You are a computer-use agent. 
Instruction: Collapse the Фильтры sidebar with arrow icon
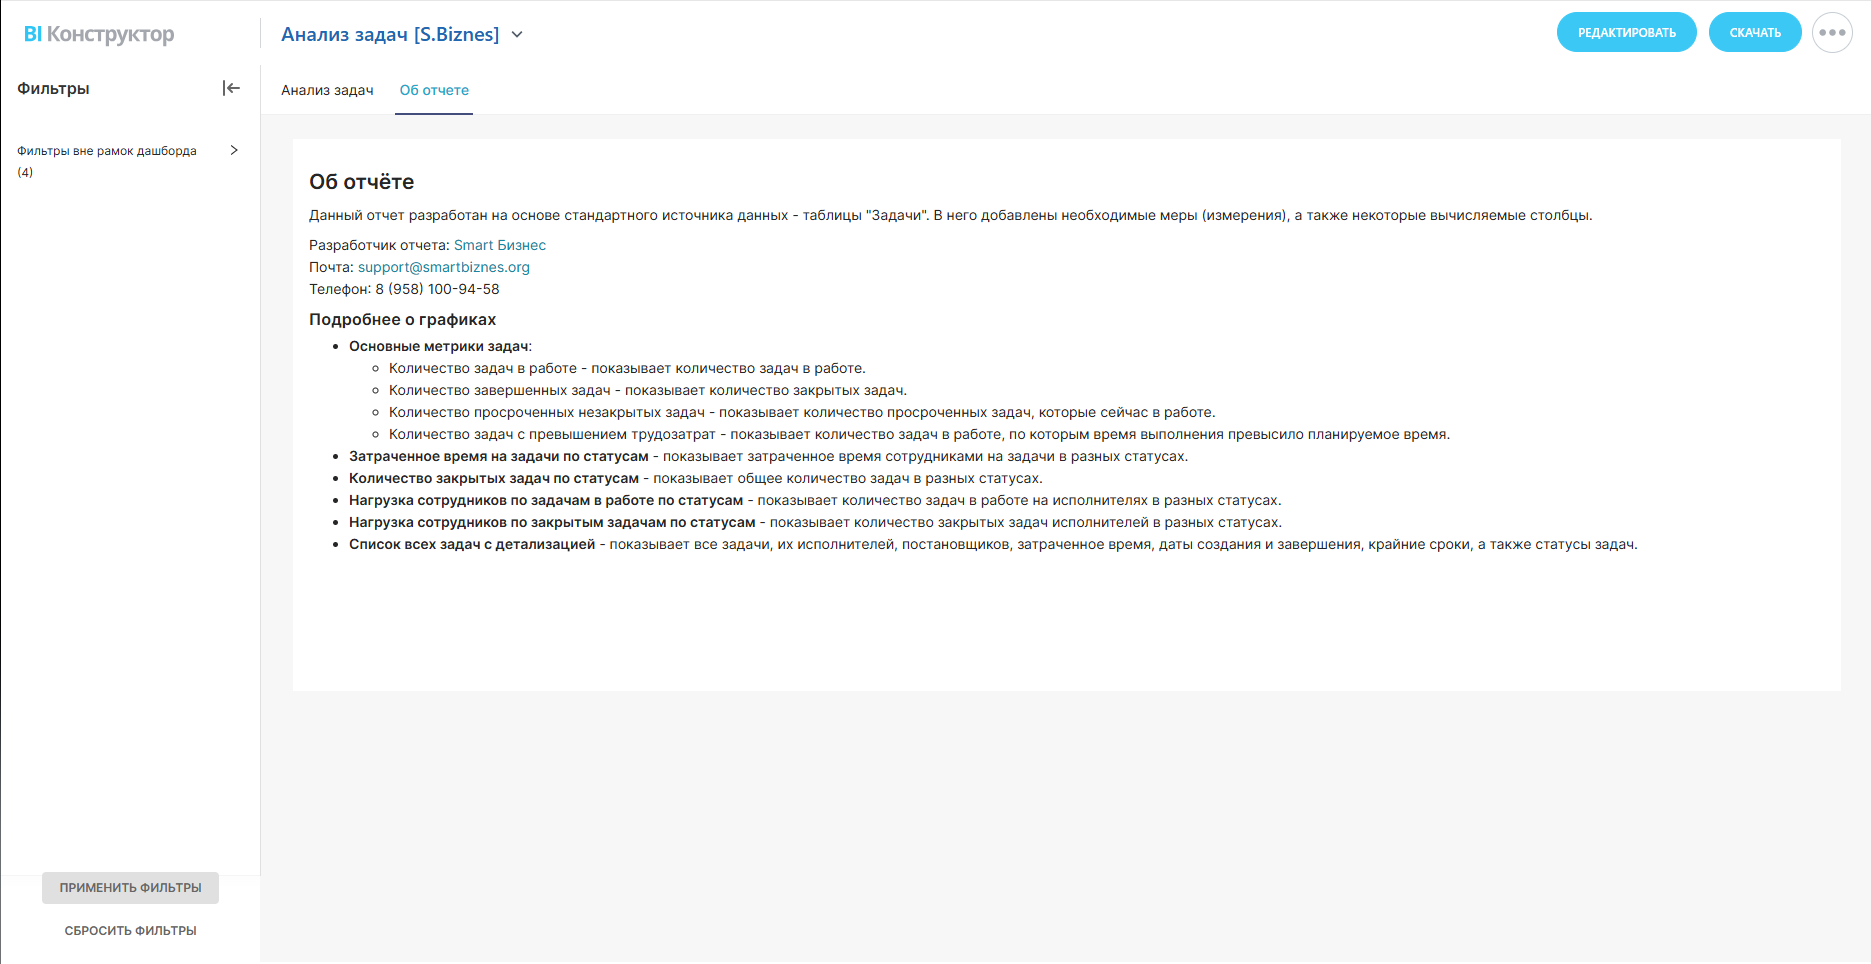click(x=231, y=88)
